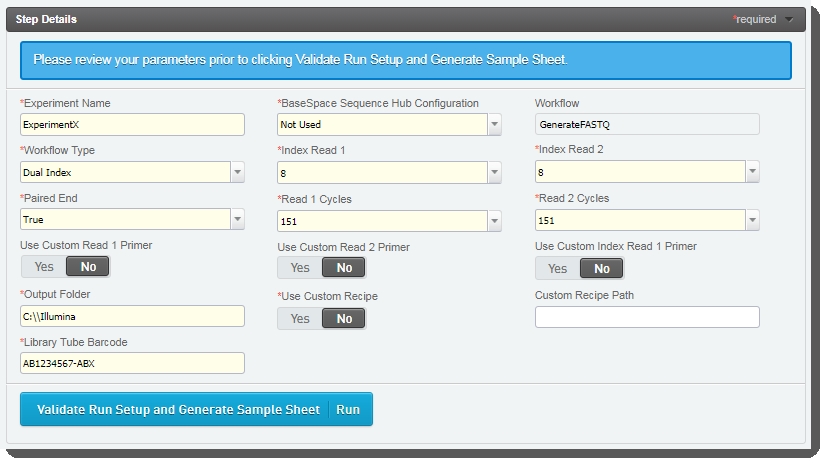Expand the Read 2 Cycles dropdown

[751, 220]
